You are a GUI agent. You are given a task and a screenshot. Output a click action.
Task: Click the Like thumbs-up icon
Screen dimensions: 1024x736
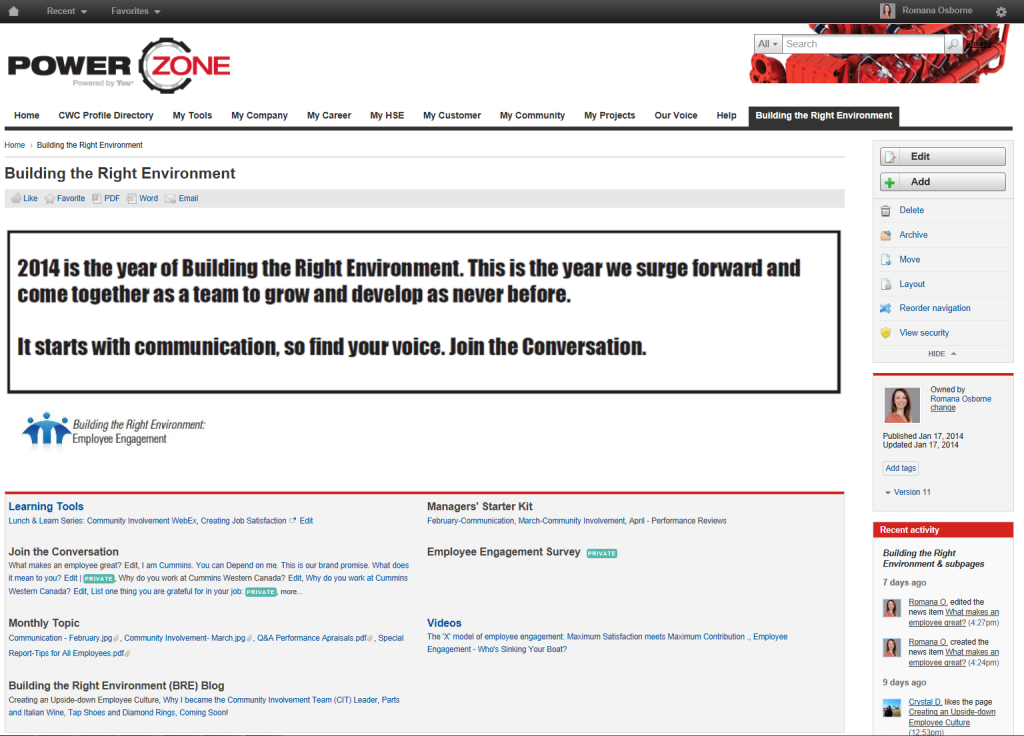[x=16, y=199]
